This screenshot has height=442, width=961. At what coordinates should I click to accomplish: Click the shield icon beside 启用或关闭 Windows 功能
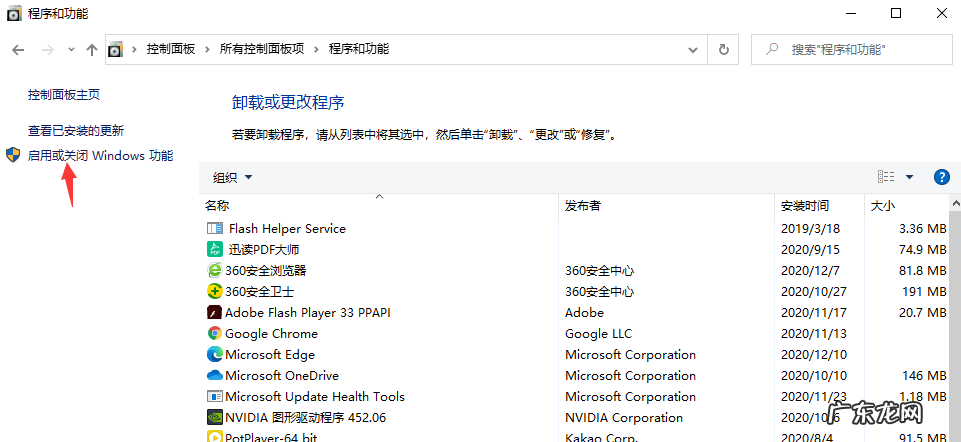point(13,155)
